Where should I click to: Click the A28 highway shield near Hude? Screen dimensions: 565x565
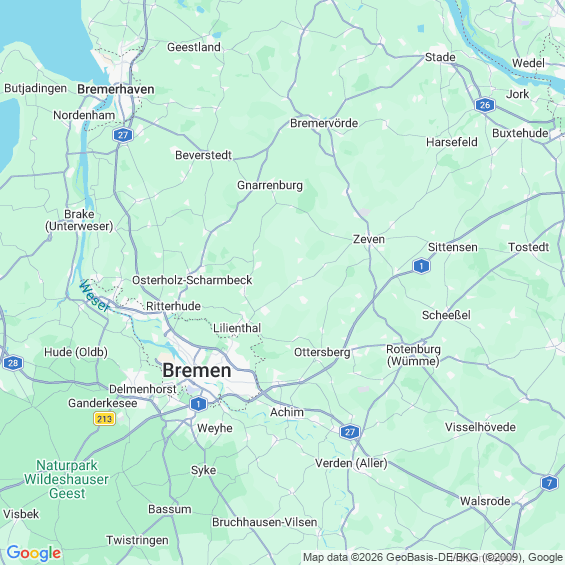13,363
